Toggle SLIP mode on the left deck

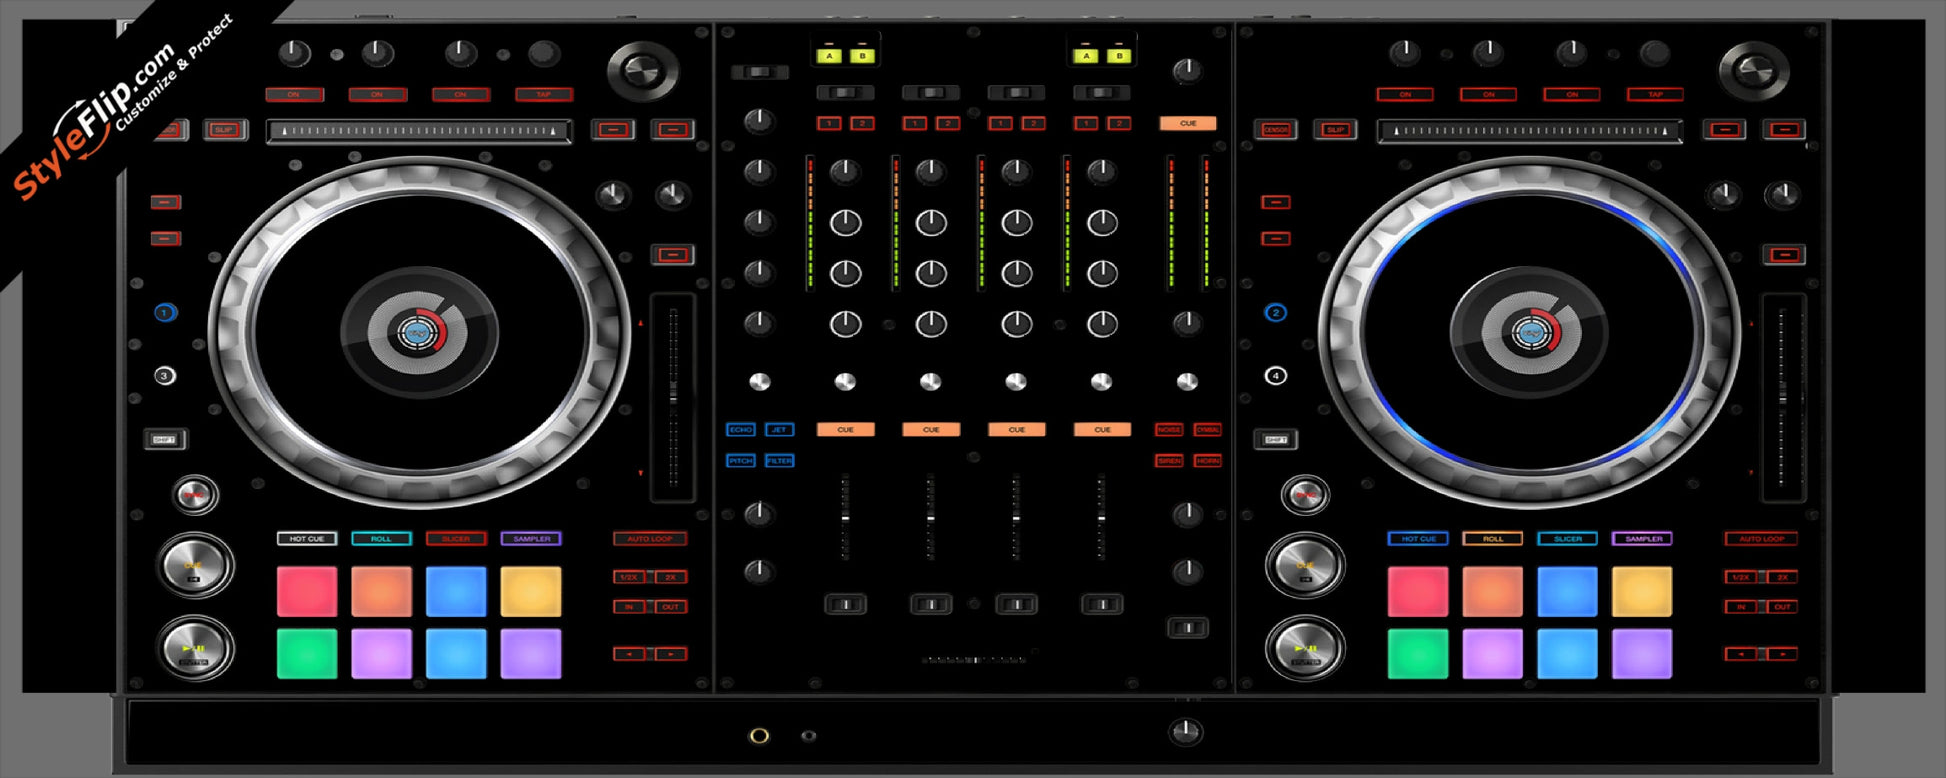(225, 129)
